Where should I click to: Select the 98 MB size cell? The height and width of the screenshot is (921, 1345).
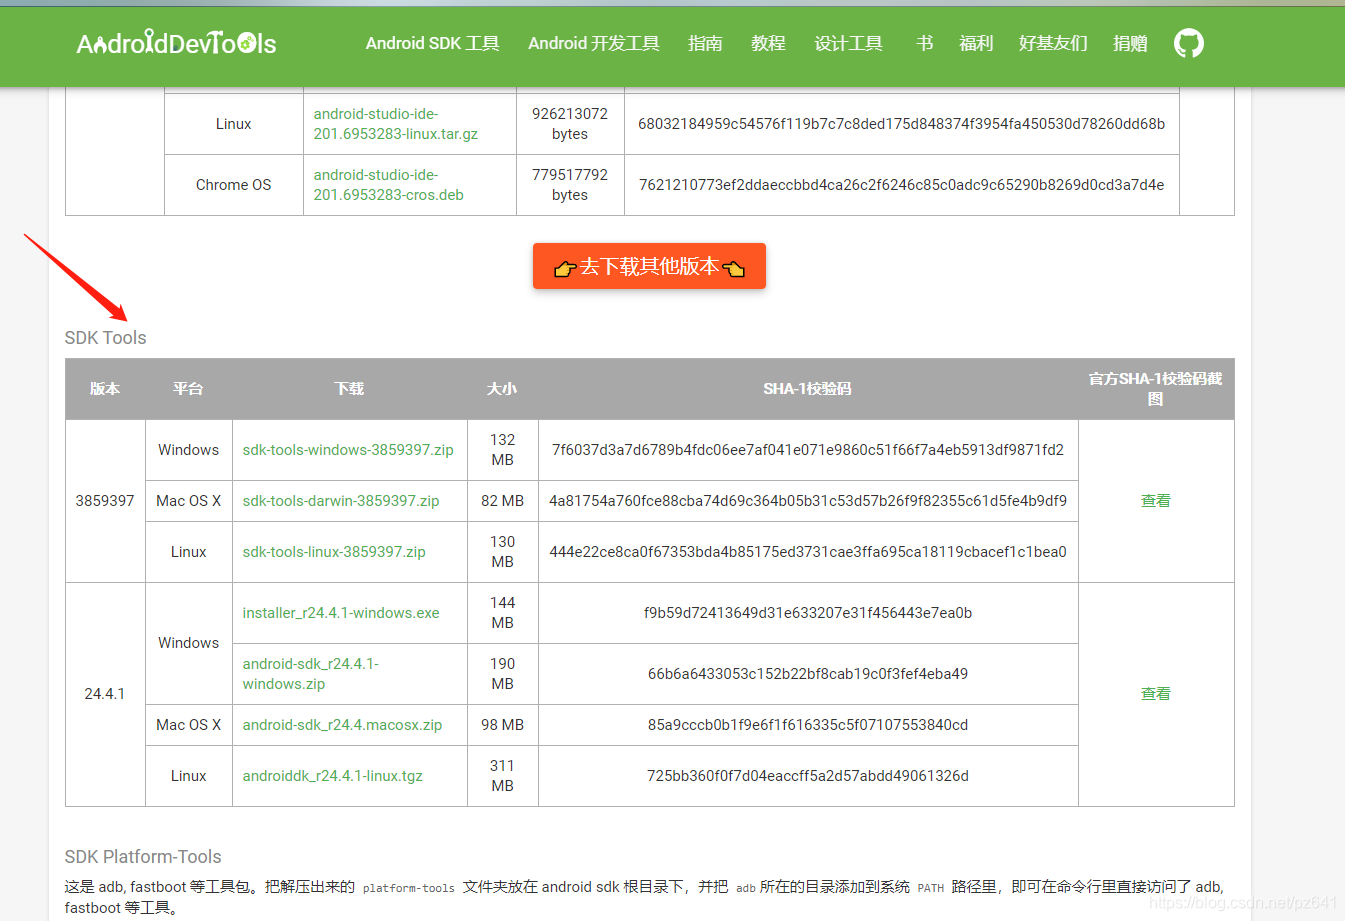click(503, 725)
